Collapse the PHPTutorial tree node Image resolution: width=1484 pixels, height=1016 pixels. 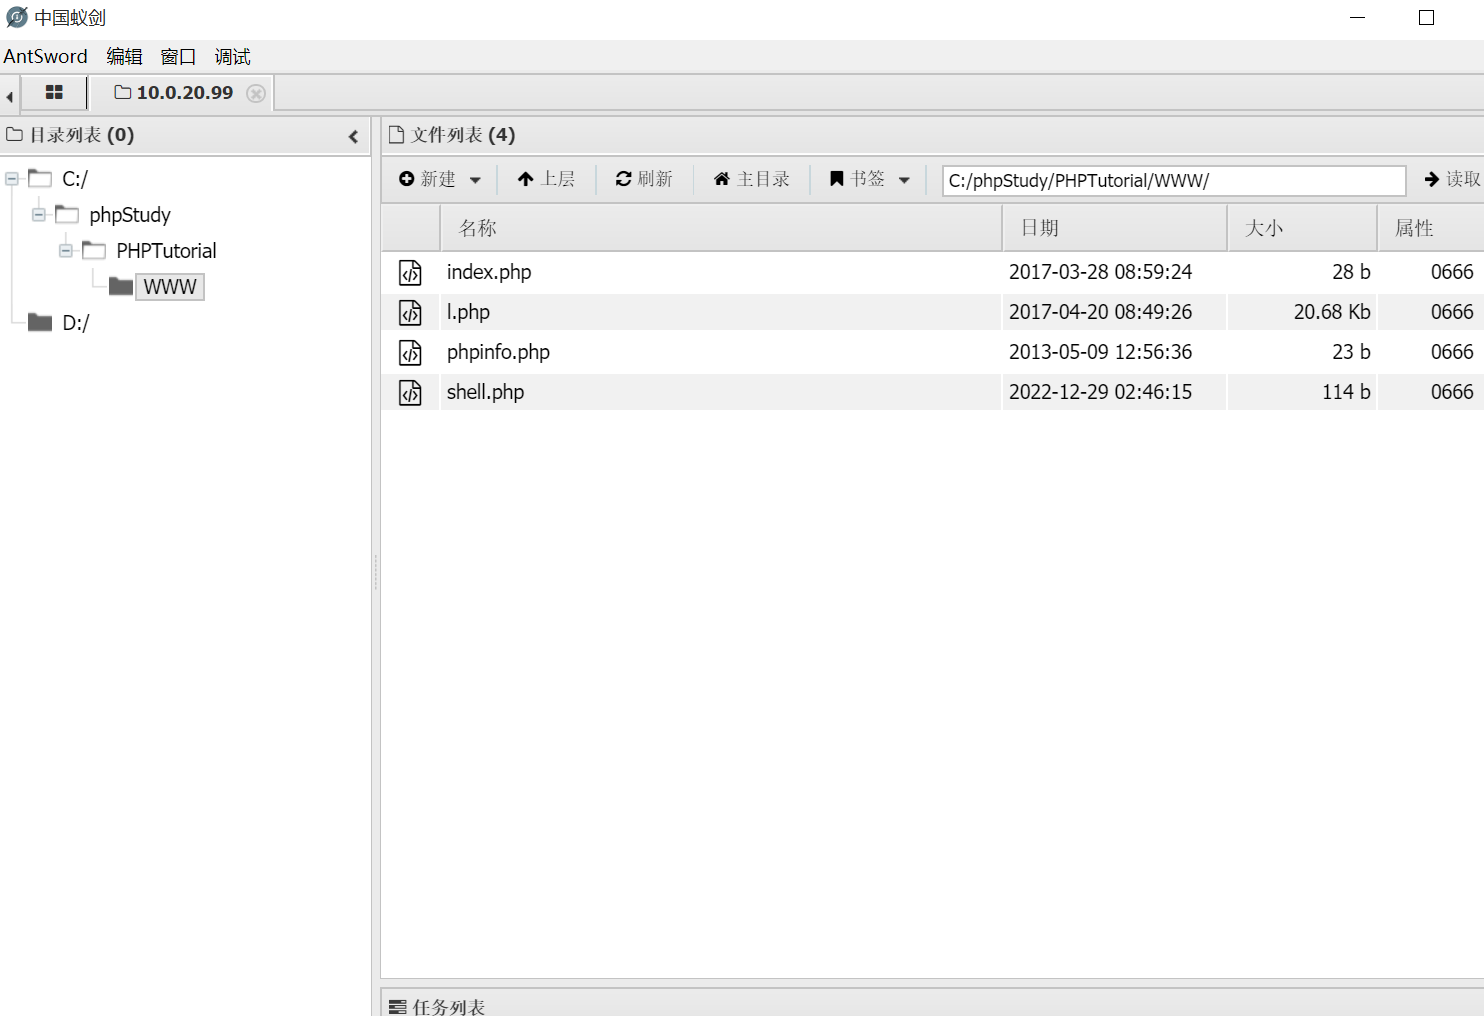66,251
